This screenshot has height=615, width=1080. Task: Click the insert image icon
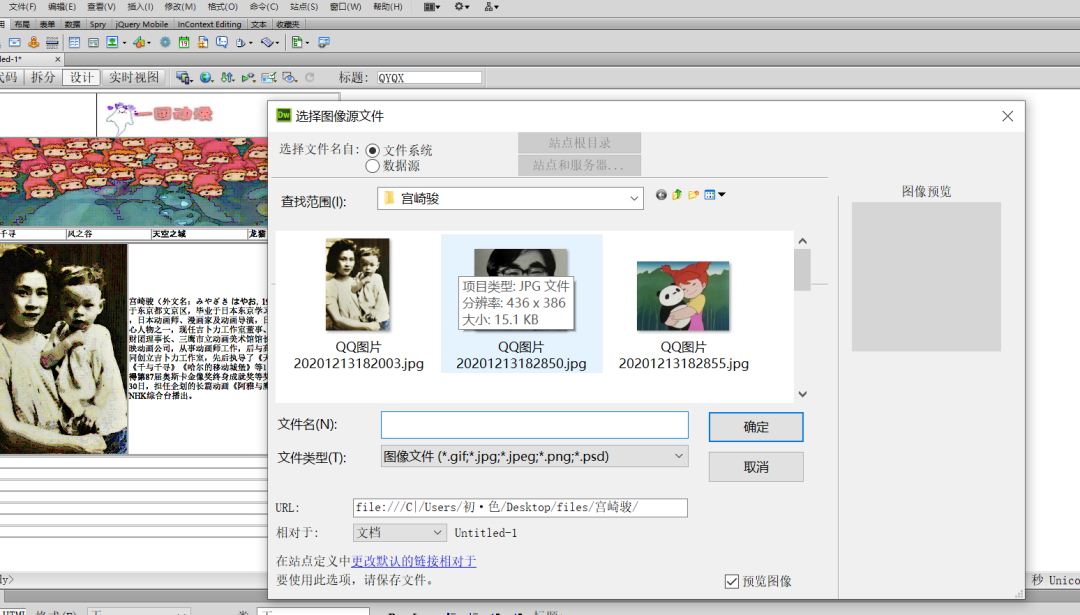[x=112, y=42]
